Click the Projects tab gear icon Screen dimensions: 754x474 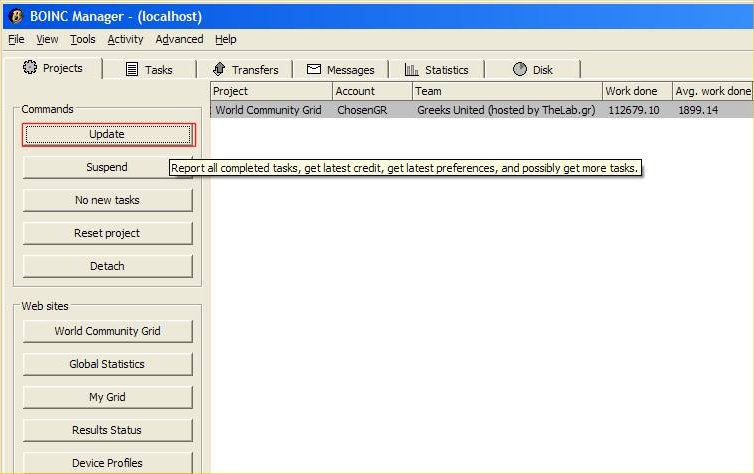pyautogui.click(x=30, y=67)
